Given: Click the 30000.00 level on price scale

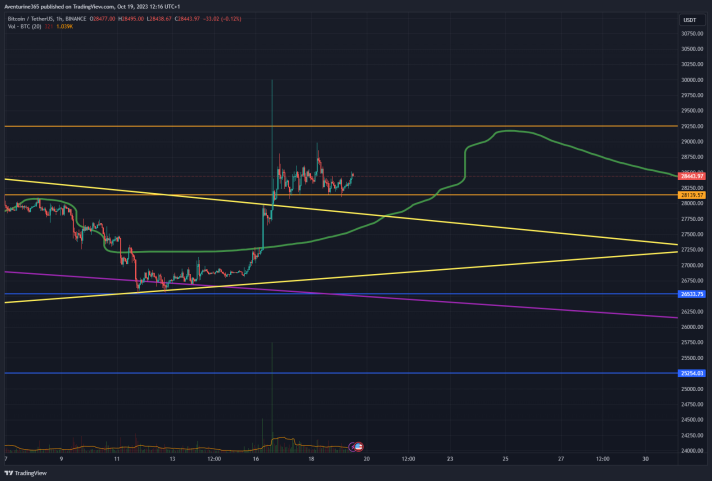Looking at the screenshot, I should coord(692,79).
